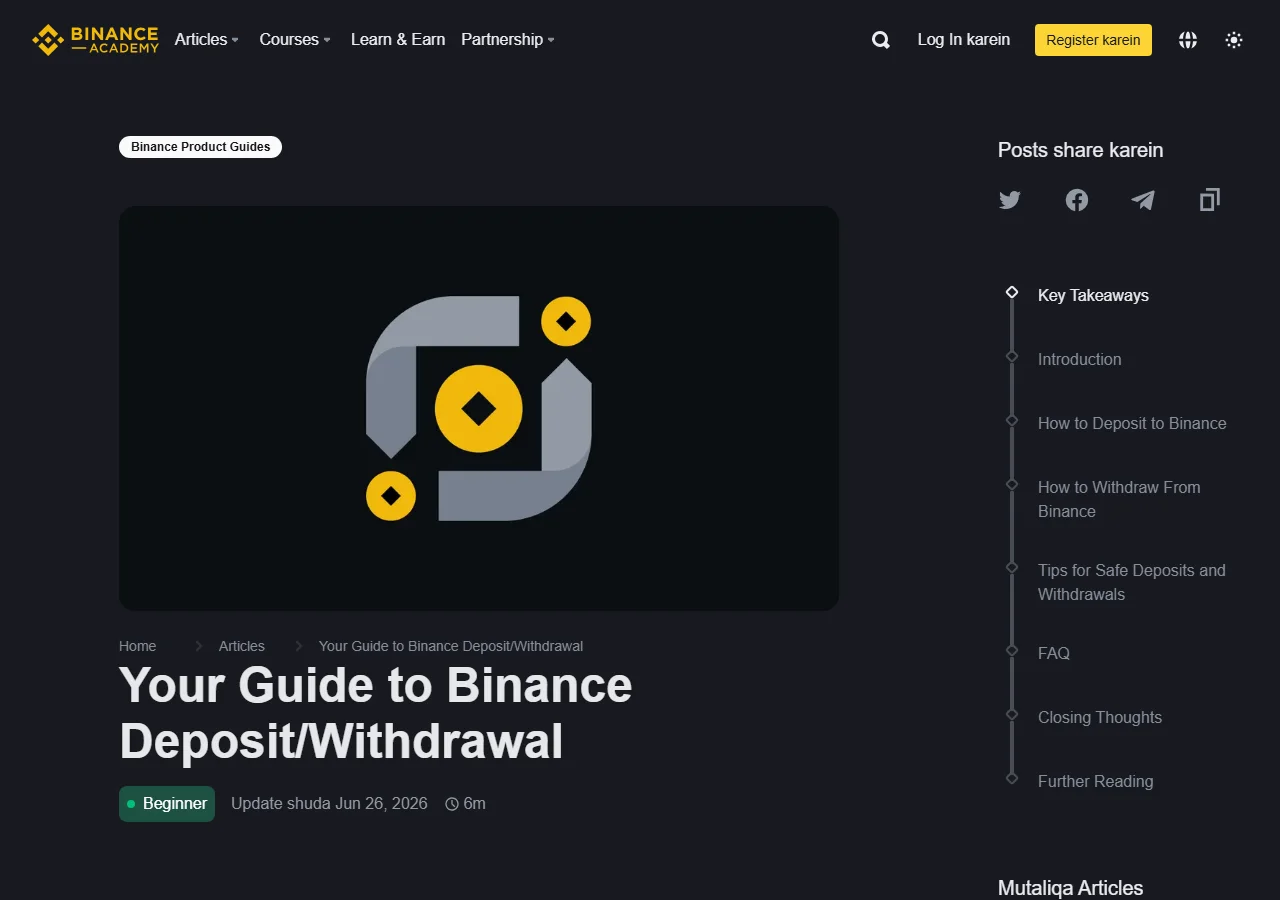Jump to Closing Thoughts section
The height and width of the screenshot is (900, 1280).
(1100, 718)
